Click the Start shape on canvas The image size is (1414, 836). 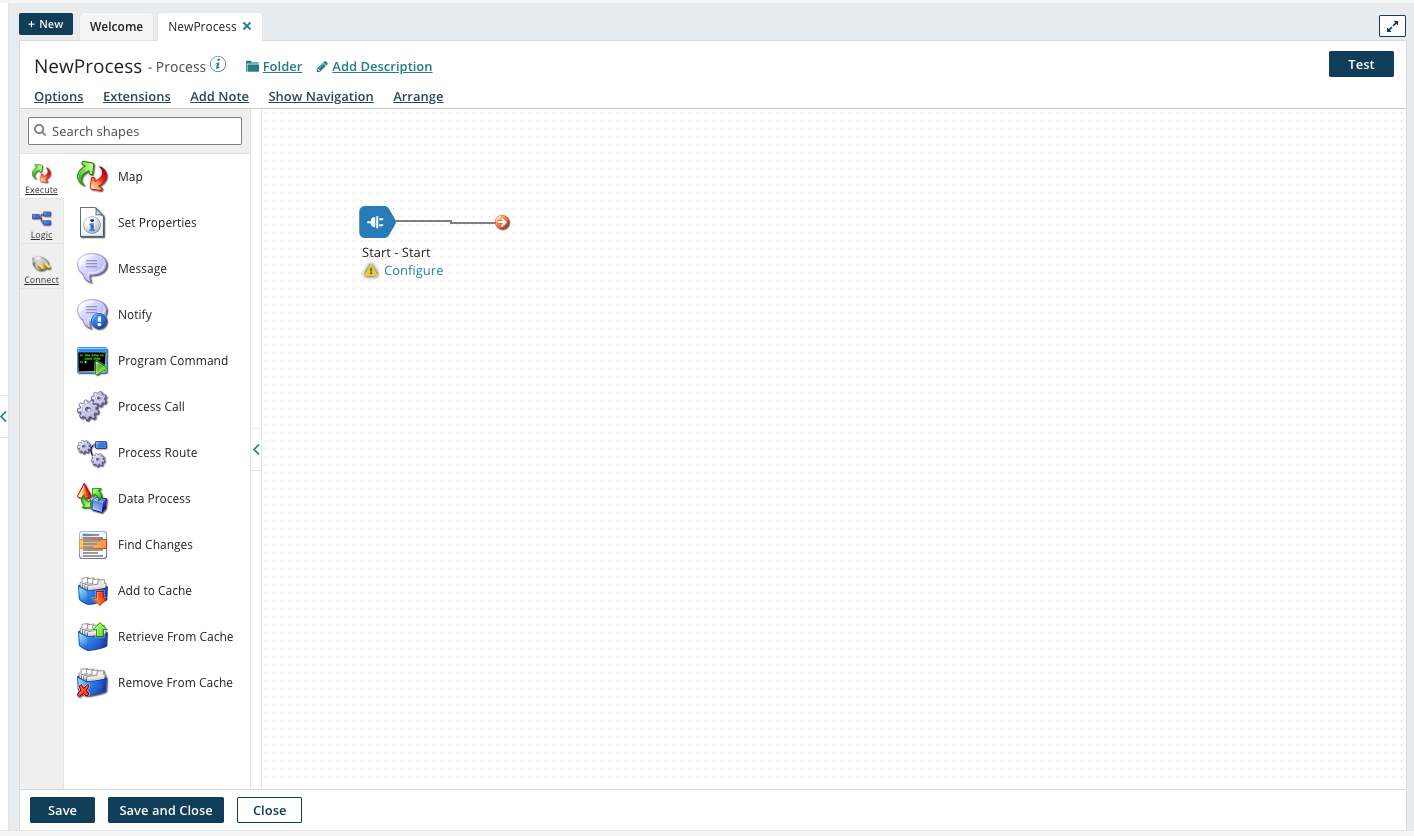click(376, 222)
